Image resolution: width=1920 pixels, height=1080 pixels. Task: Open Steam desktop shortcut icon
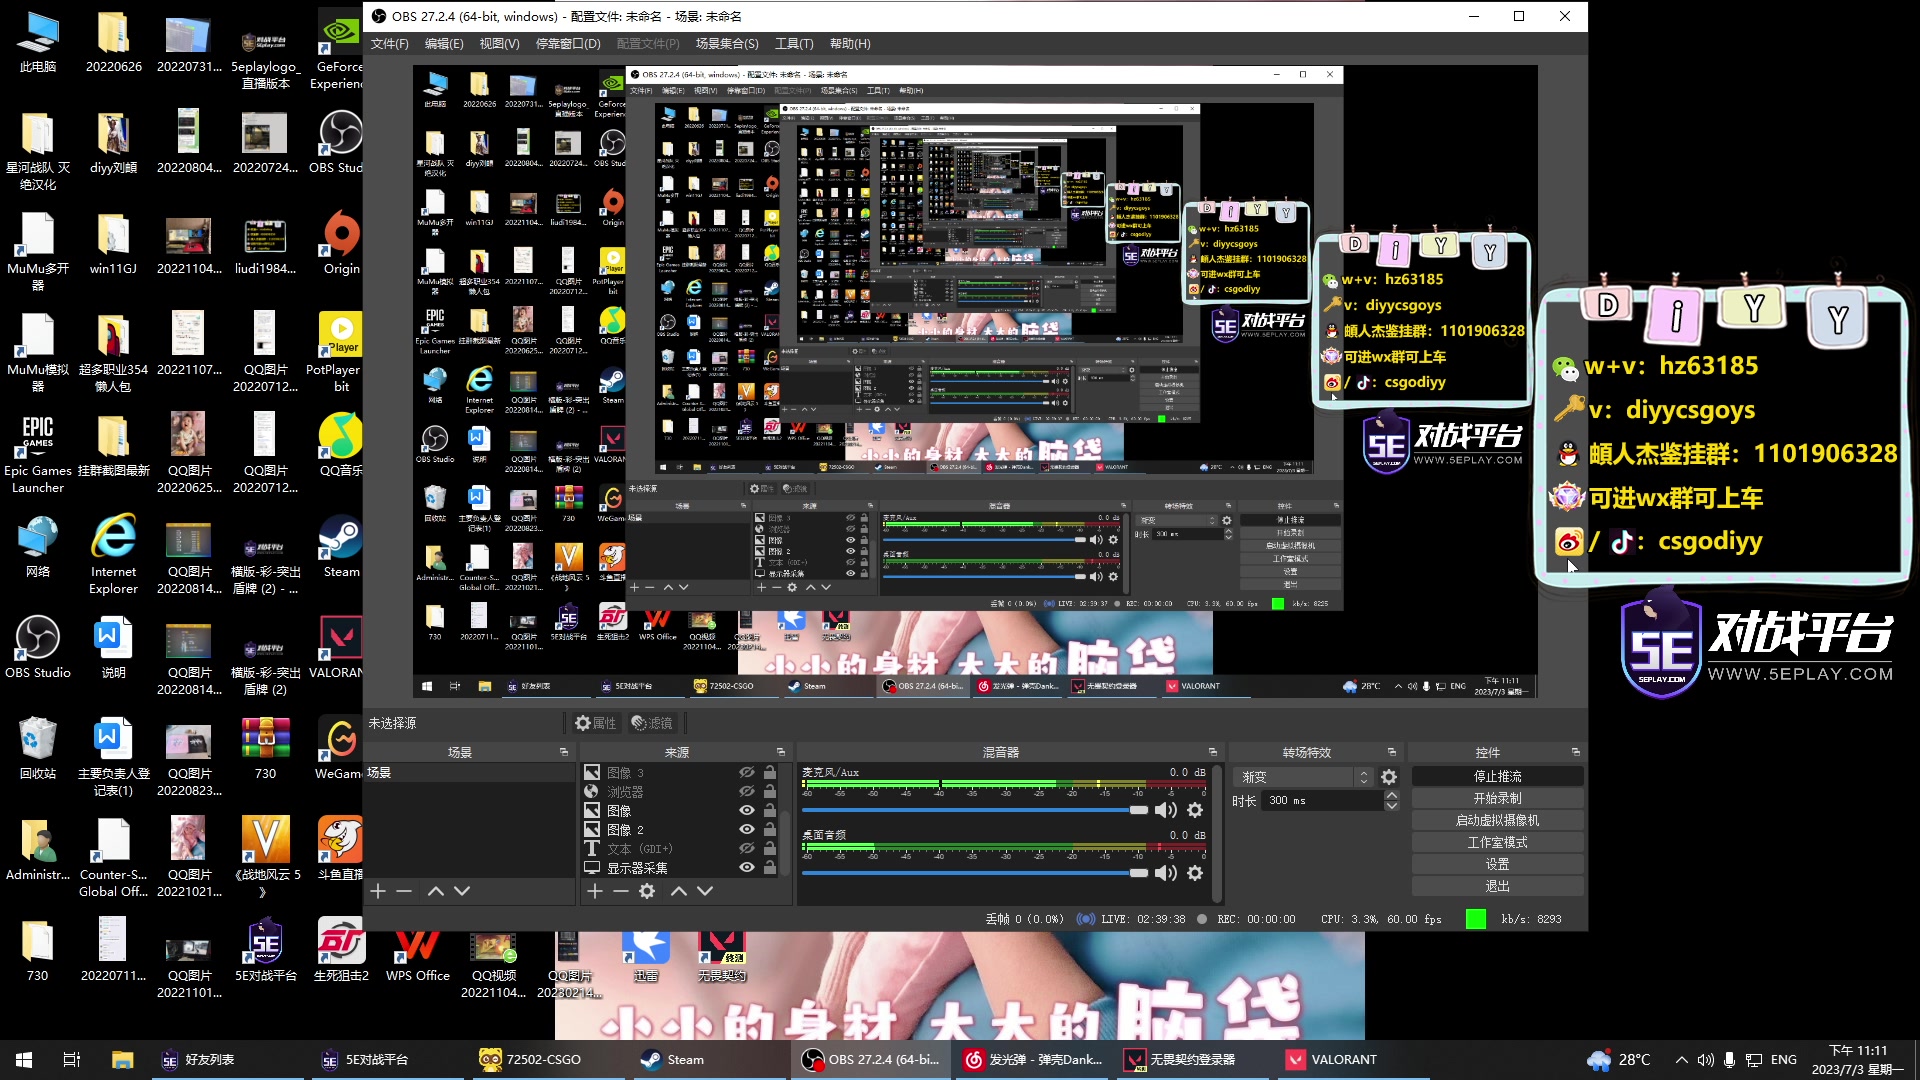341,547
